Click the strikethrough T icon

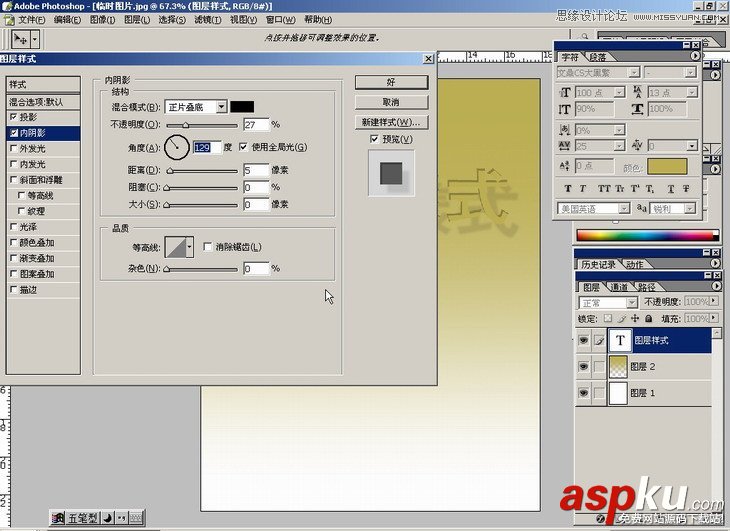[x=686, y=188]
